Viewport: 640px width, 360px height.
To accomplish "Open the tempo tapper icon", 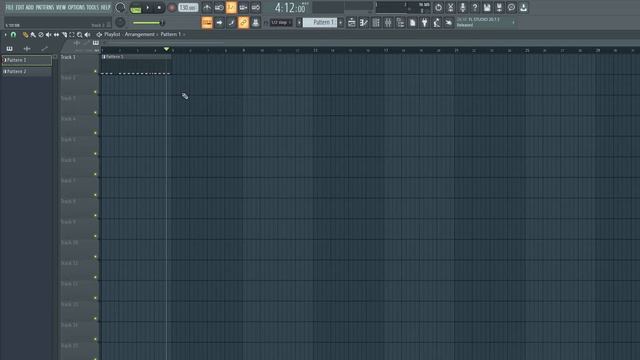I will tap(437, 22).
